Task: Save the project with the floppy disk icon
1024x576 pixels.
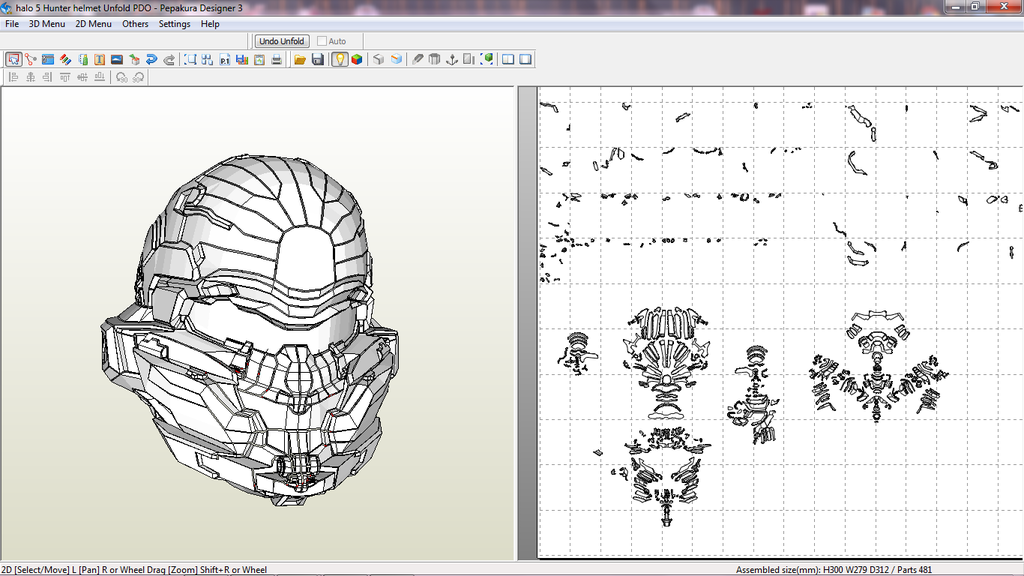Action: coord(317,59)
